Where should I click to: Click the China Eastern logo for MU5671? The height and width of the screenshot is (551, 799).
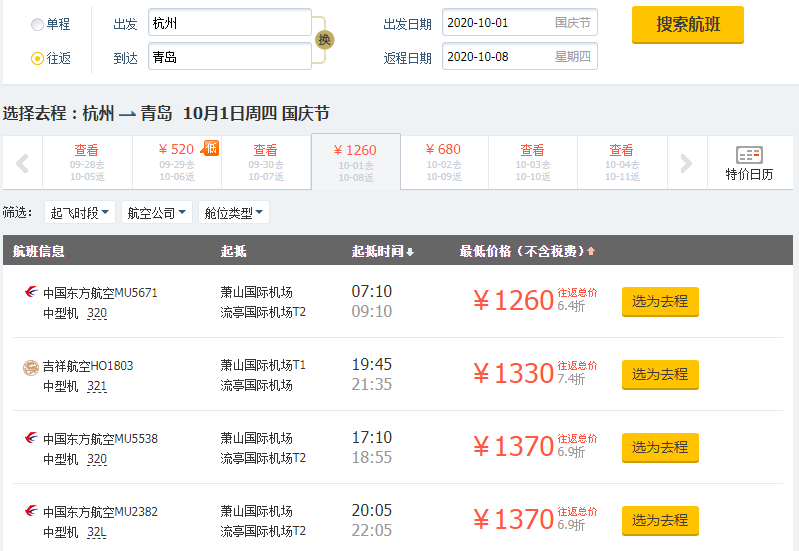click(x=31, y=293)
